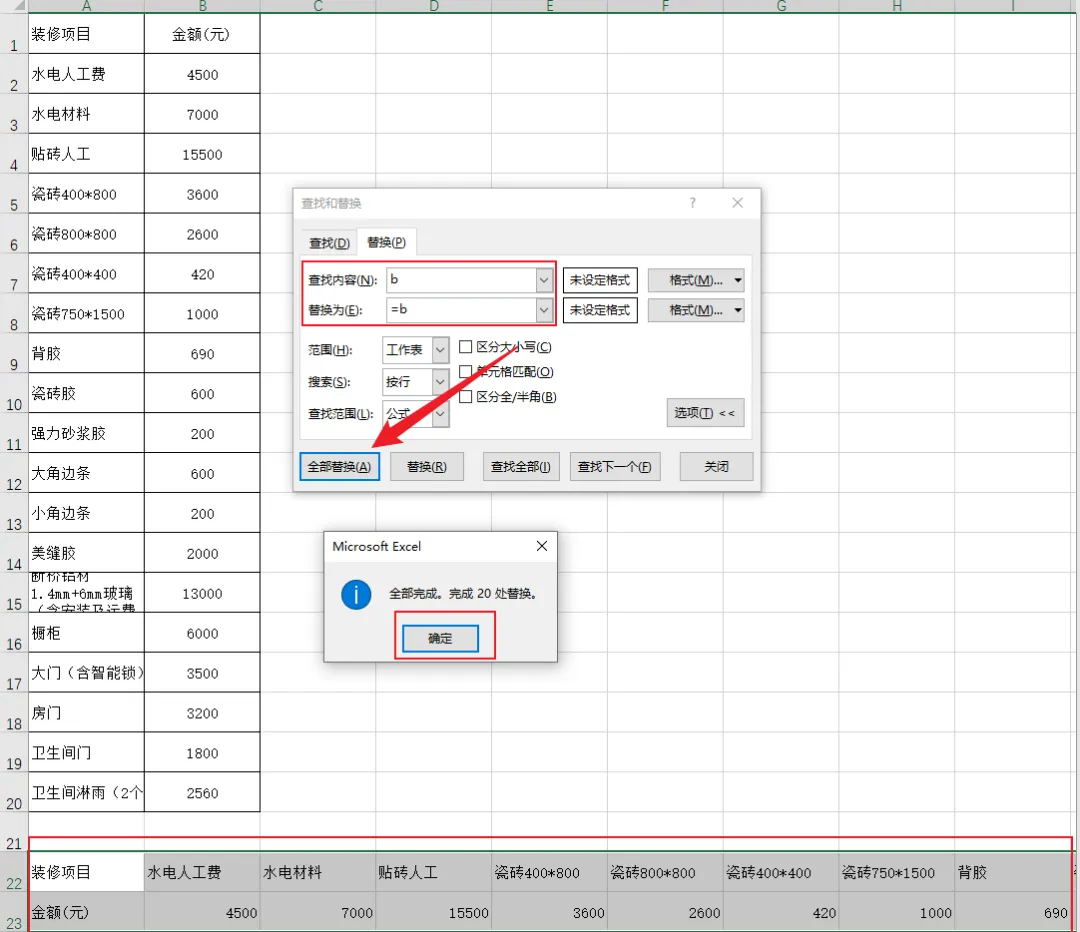Click the help question mark in Find and Replace dialog
1080x932 pixels.
pyautogui.click(x=692, y=203)
